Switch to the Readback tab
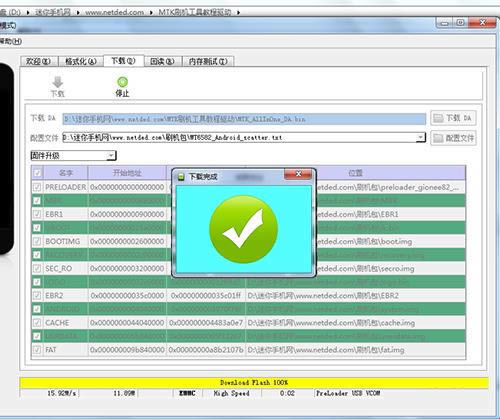 [162, 61]
